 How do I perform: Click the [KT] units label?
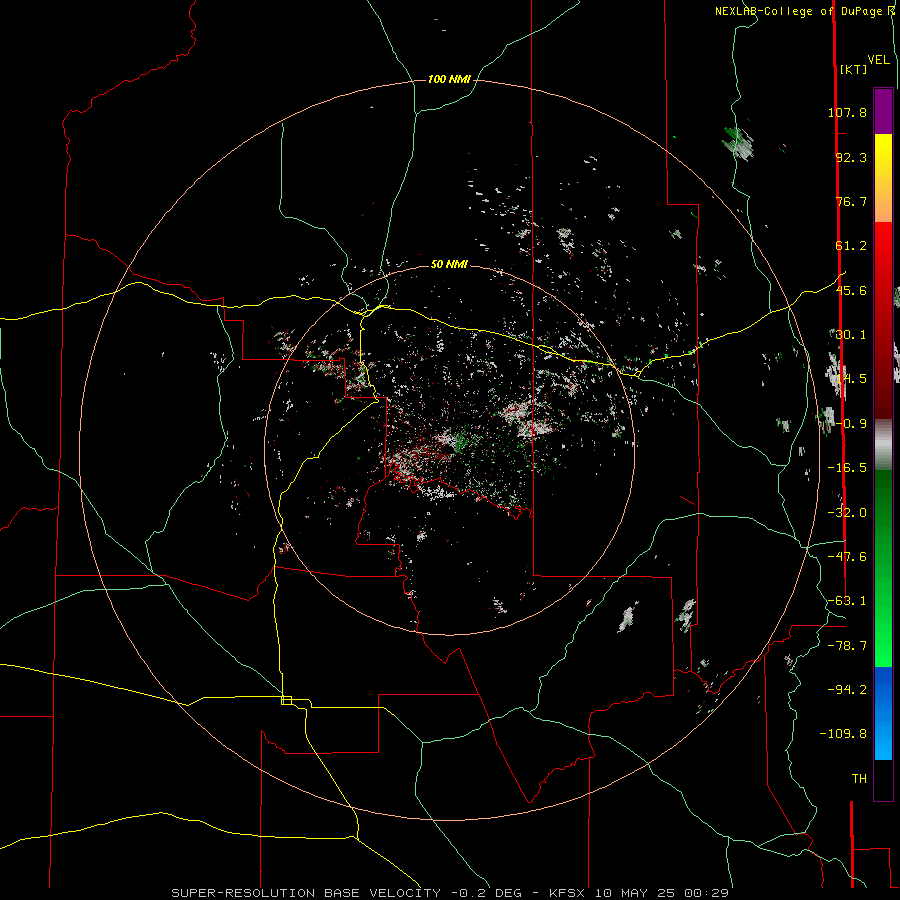[854, 69]
